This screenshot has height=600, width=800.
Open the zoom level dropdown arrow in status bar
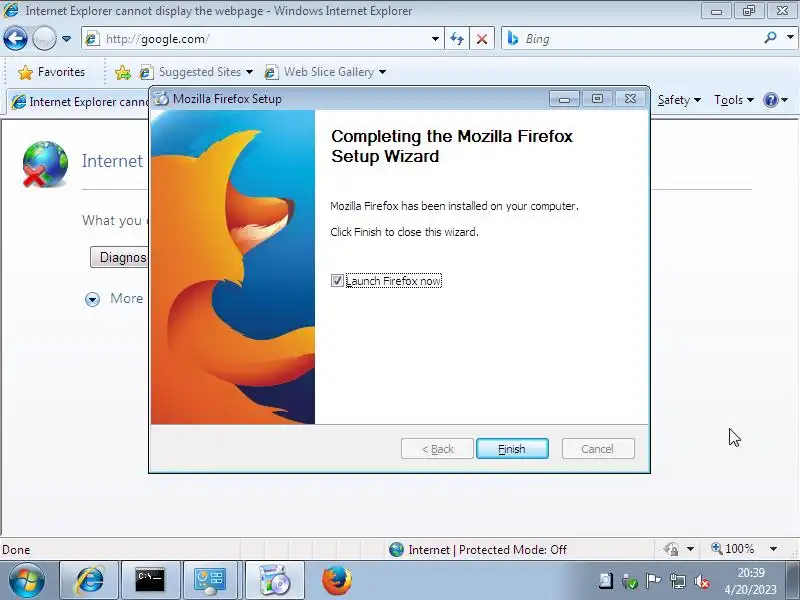point(773,549)
